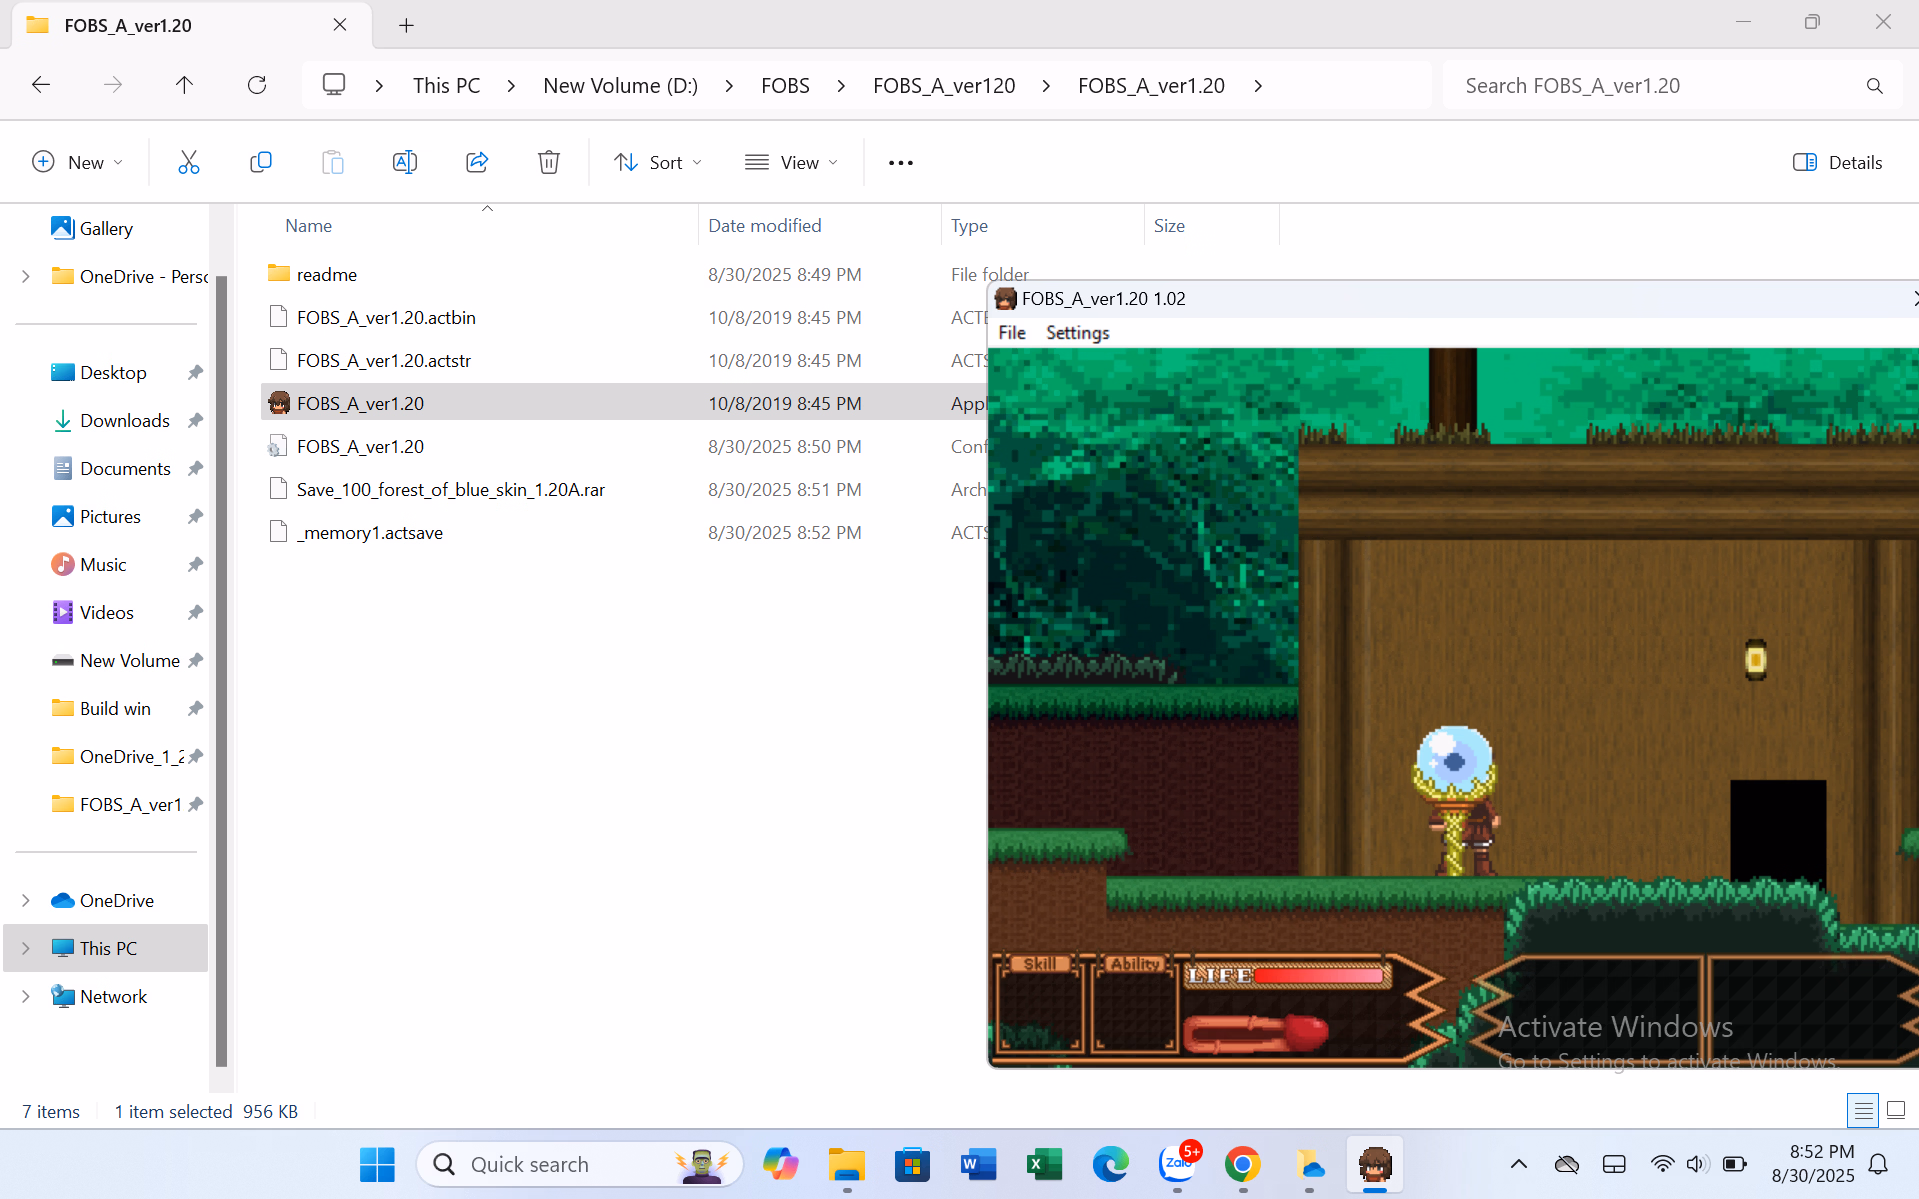The width and height of the screenshot is (1919, 1199).
Task: Open the game's File menu
Action: [1011, 332]
